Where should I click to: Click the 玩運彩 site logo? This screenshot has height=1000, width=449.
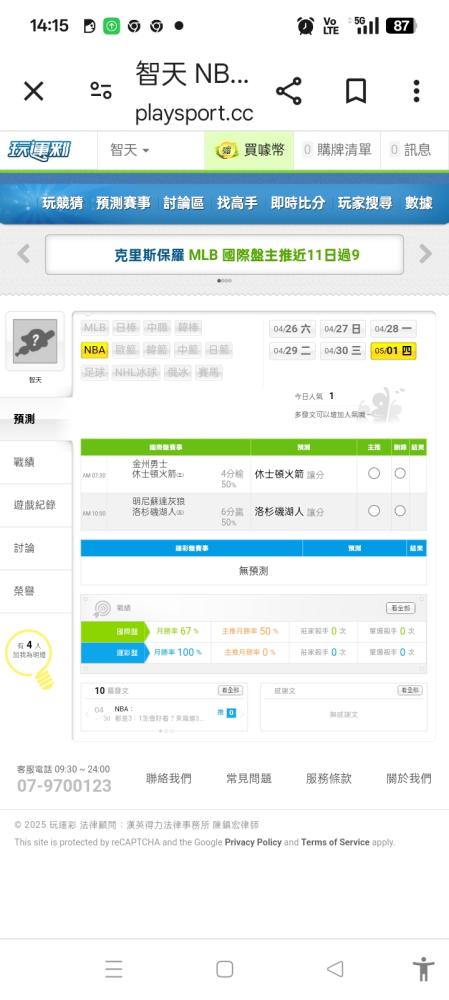point(40,151)
